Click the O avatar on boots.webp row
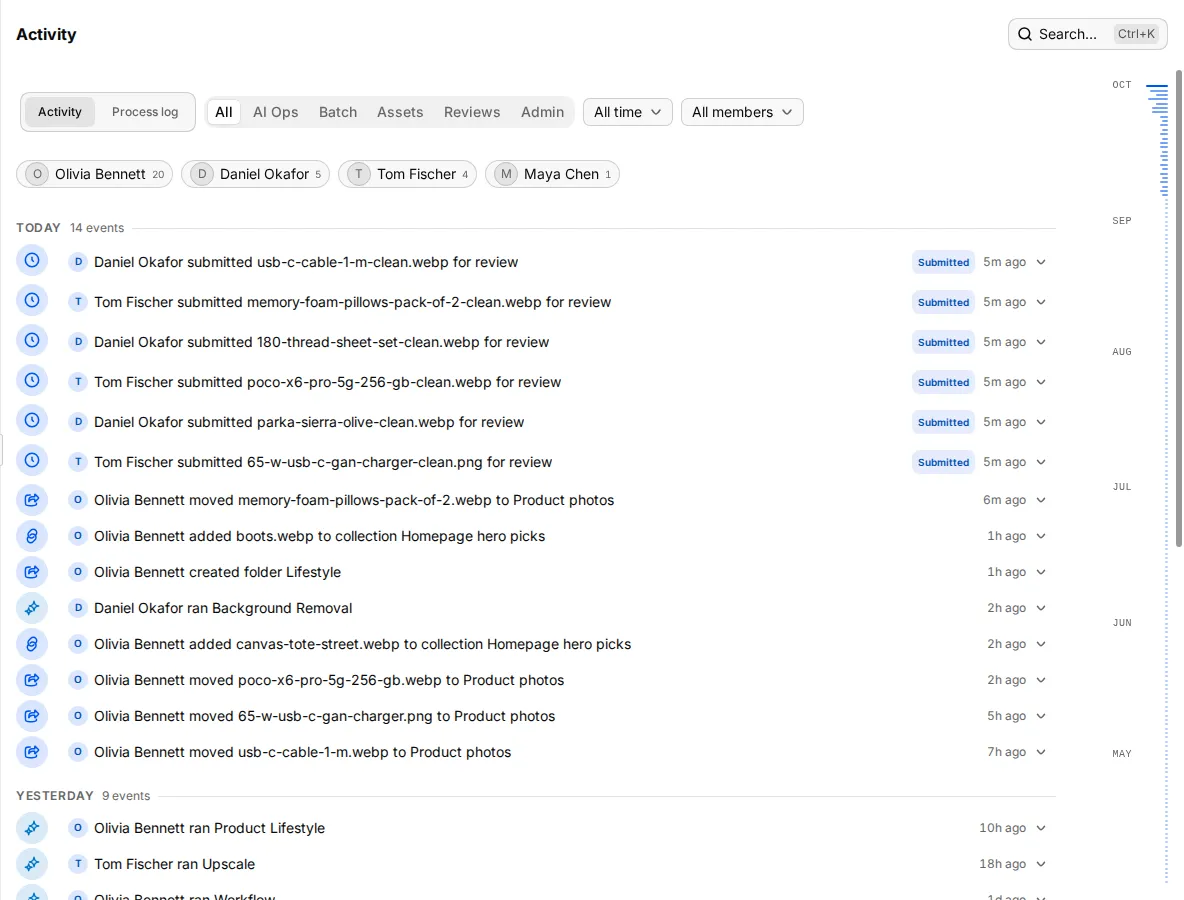 pyautogui.click(x=78, y=536)
